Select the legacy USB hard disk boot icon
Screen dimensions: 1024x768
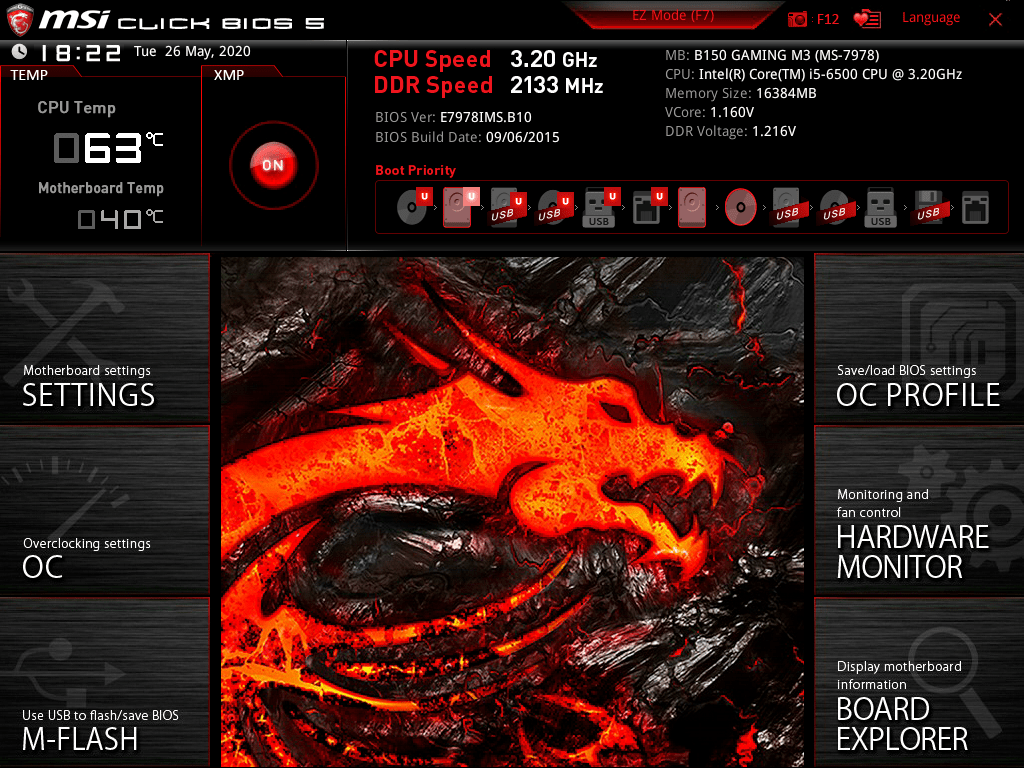[788, 207]
